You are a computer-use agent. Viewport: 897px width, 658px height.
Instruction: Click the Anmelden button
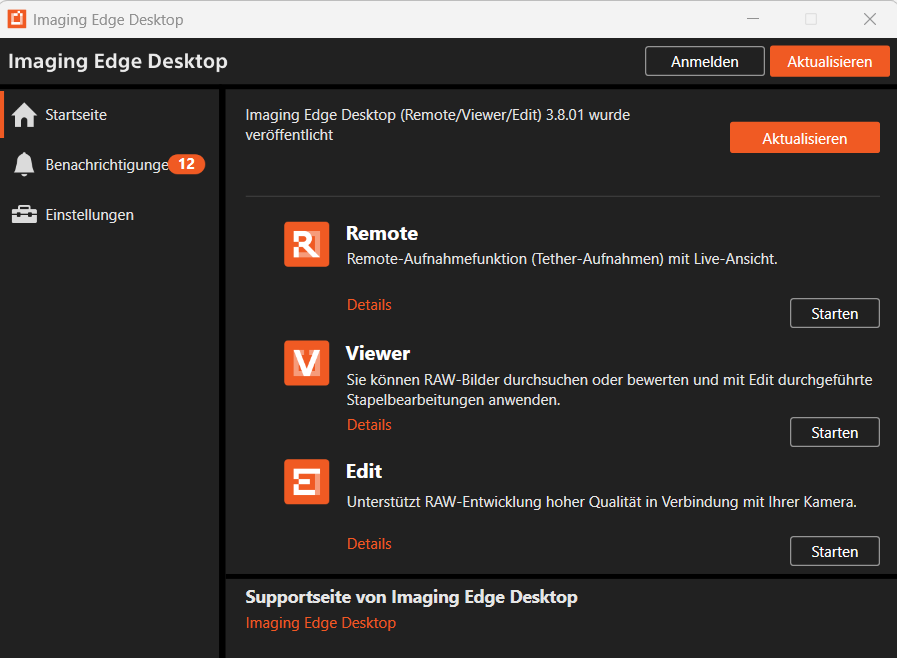[705, 61]
